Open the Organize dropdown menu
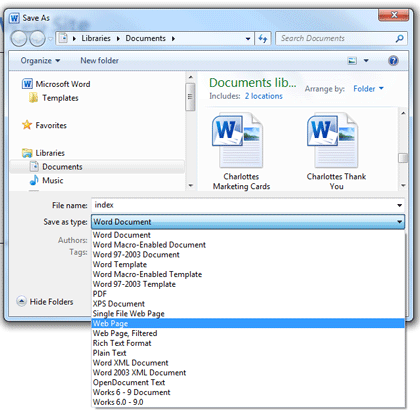This screenshot has height=415, width=420. coord(40,61)
